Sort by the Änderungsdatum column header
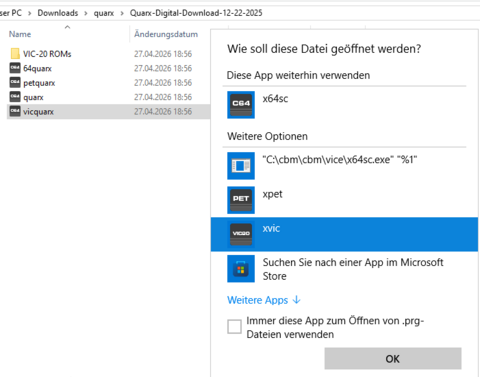Viewport: 480px width, 377px height. click(x=166, y=34)
